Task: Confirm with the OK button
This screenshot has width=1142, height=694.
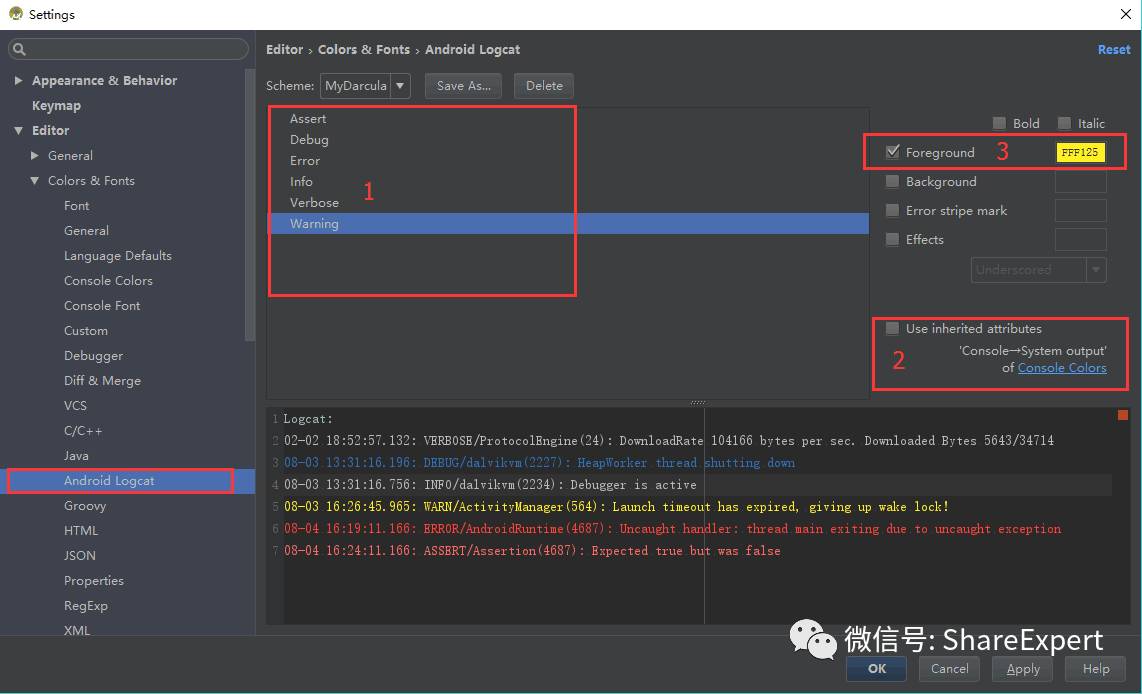Action: point(877,669)
